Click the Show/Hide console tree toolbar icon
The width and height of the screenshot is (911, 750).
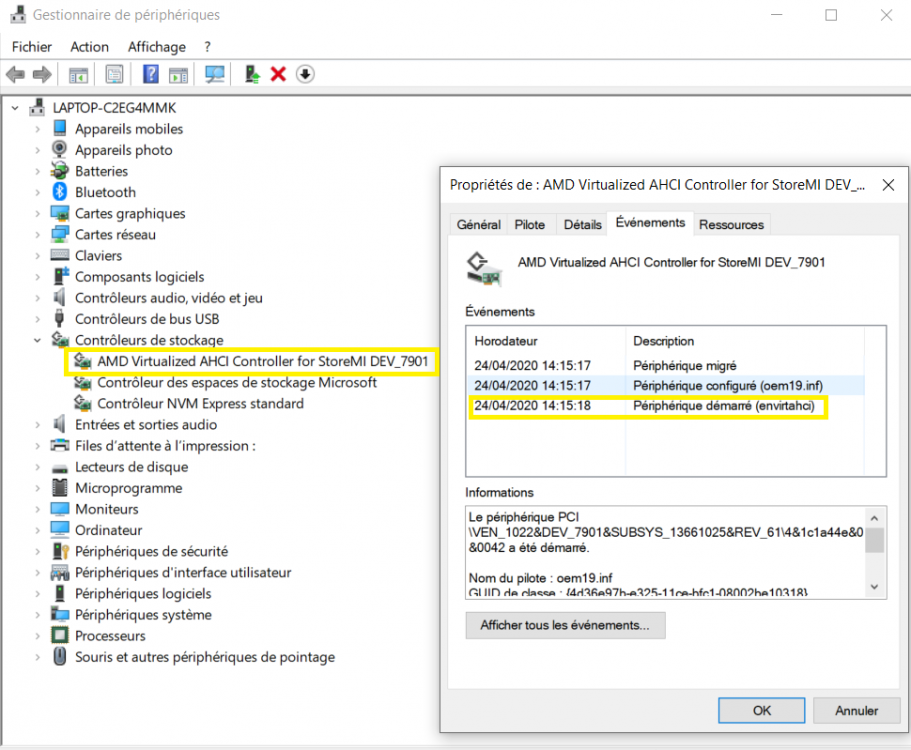[x=78, y=74]
